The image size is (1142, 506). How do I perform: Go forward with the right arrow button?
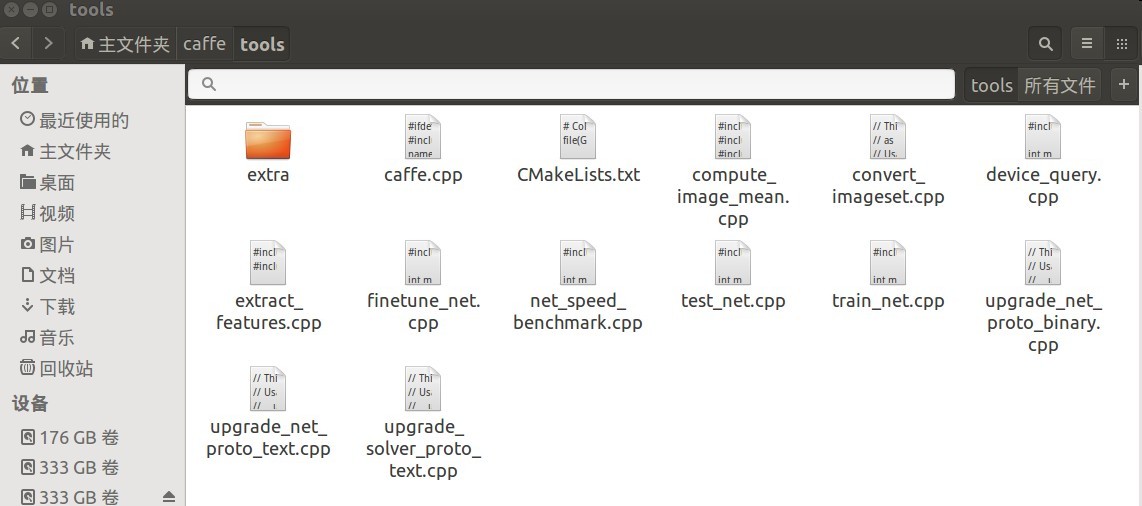(x=48, y=44)
